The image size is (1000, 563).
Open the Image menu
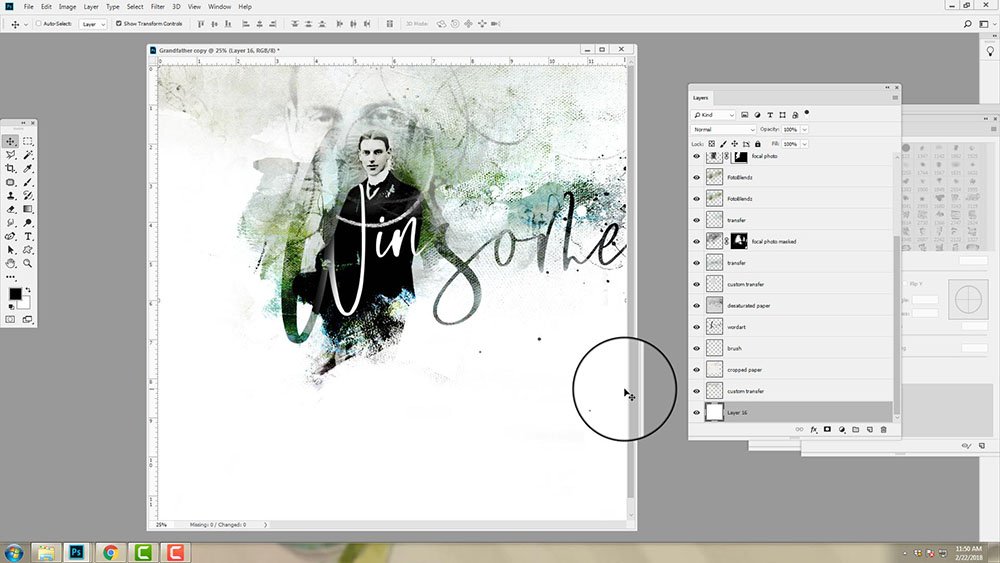pos(68,6)
